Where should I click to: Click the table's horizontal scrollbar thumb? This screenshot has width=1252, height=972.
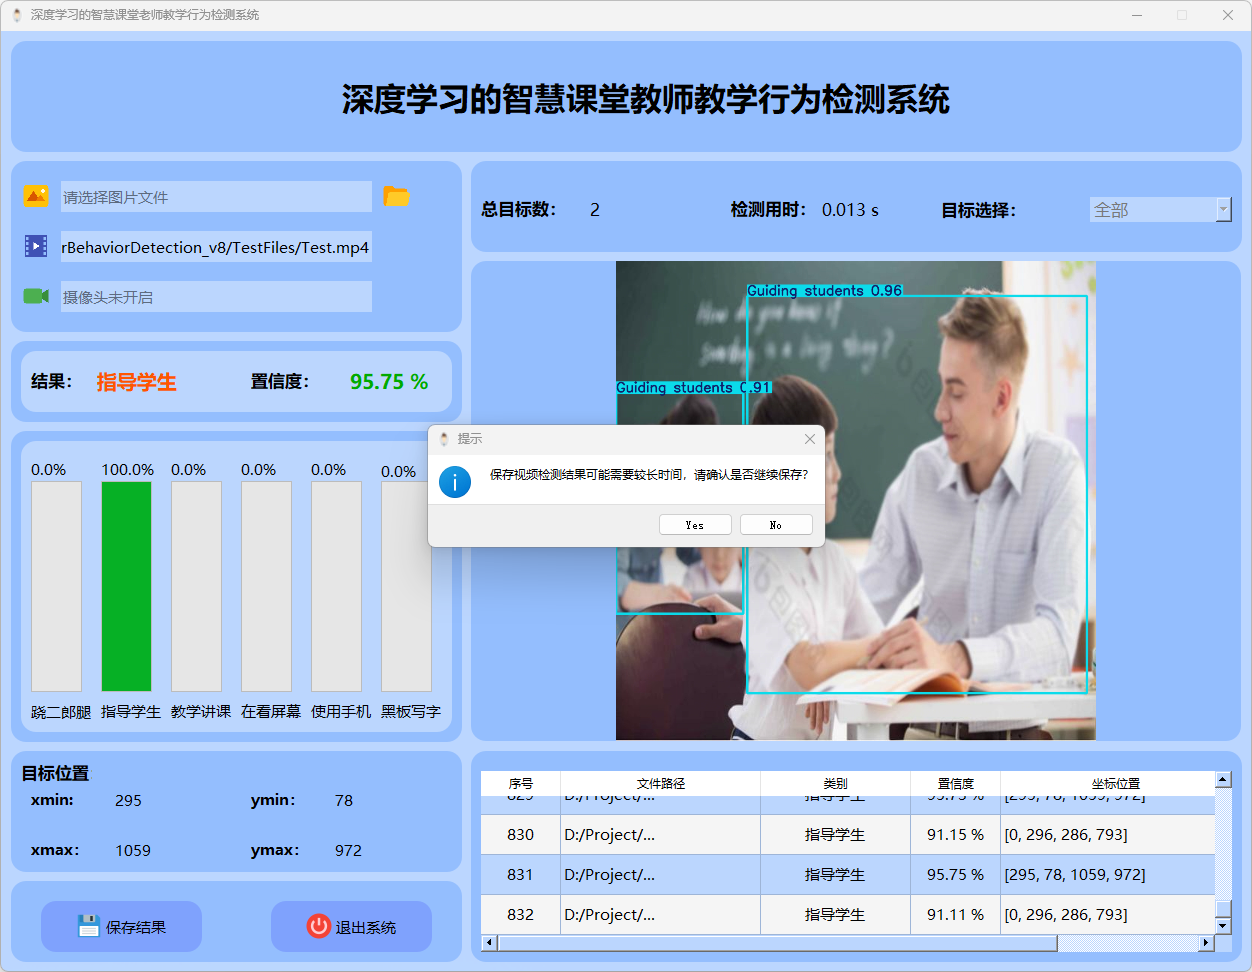coord(778,943)
